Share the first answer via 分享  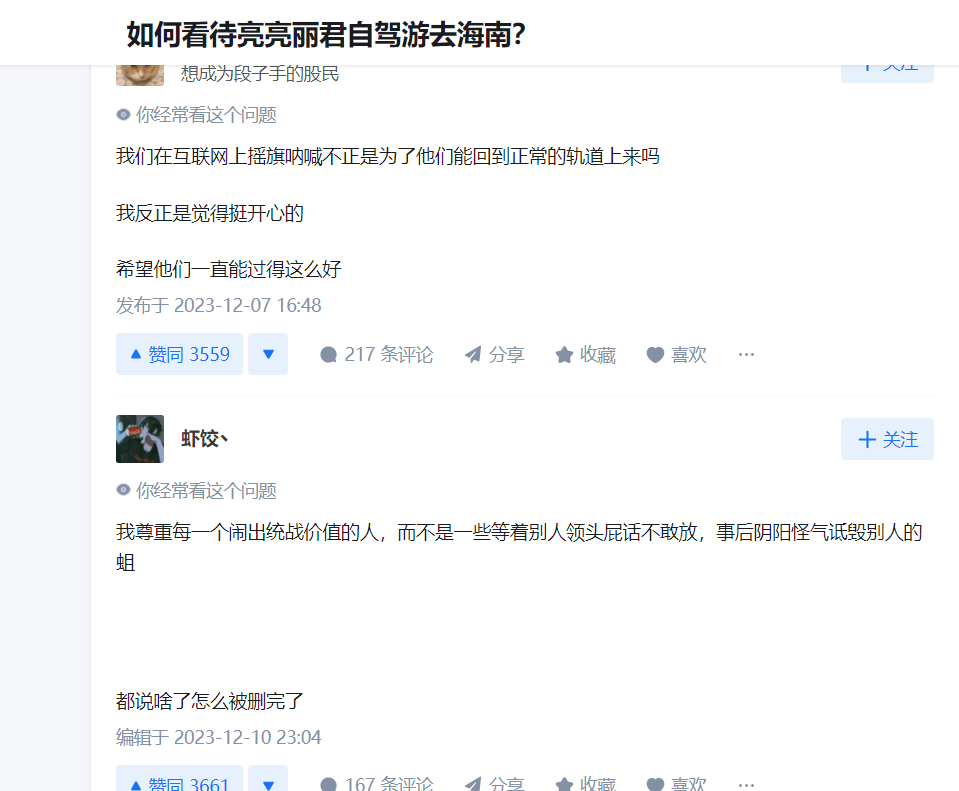494,354
